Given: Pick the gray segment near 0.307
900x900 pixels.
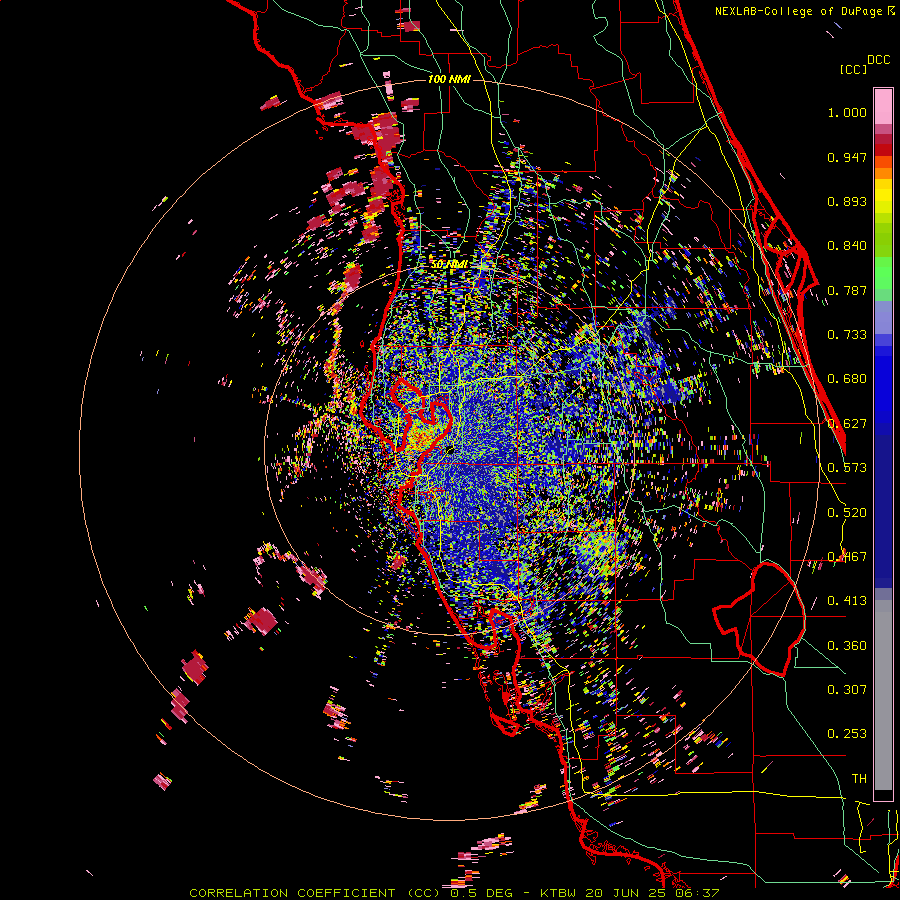Looking at the screenshot, I should click(883, 695).
